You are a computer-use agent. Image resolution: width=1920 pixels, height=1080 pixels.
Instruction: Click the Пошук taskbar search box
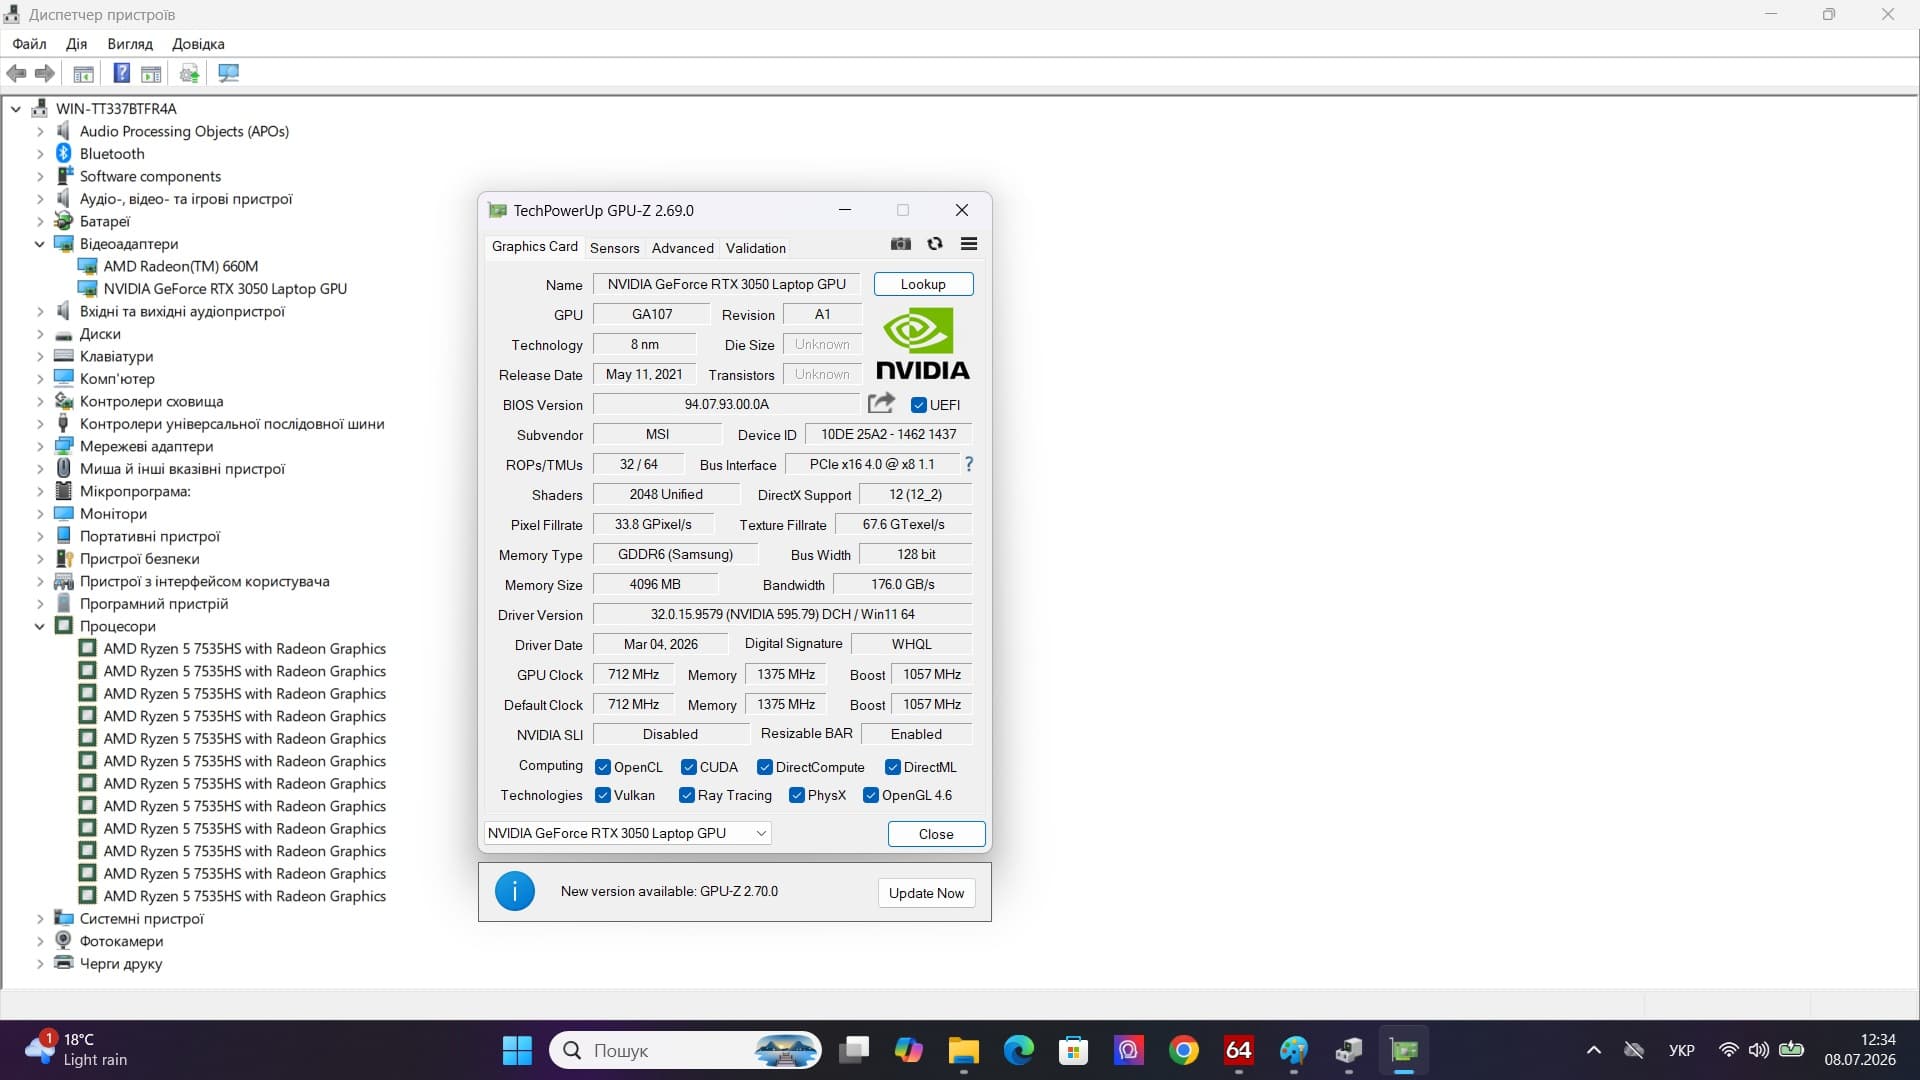[685, 1050]
